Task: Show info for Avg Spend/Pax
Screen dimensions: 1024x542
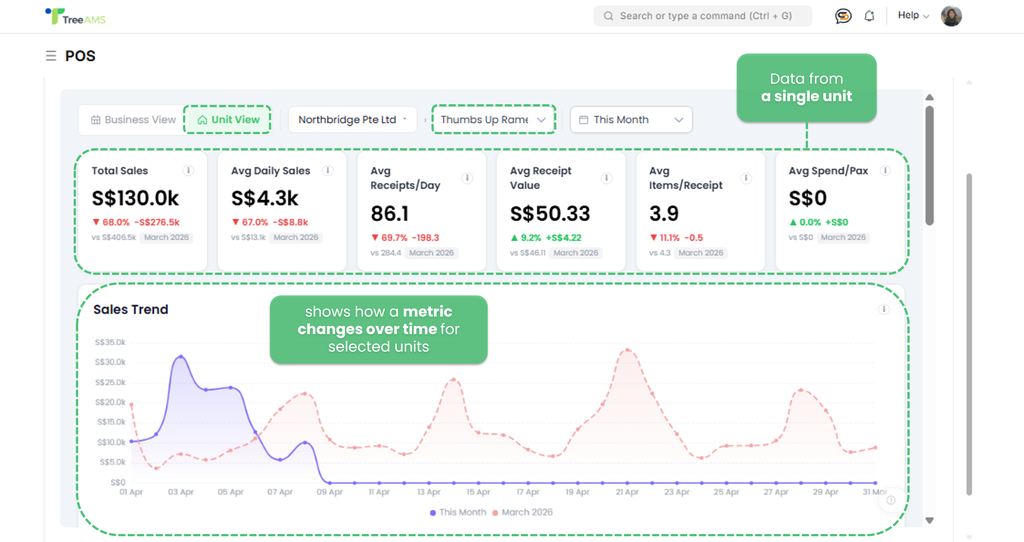Action: (x=886, y=171)
